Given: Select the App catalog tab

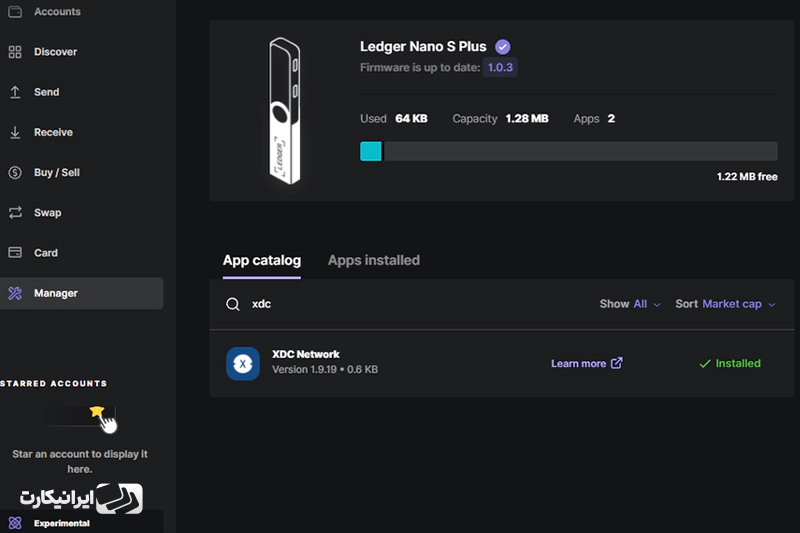Looking at the screenshot, I should (x=262, y=261).
